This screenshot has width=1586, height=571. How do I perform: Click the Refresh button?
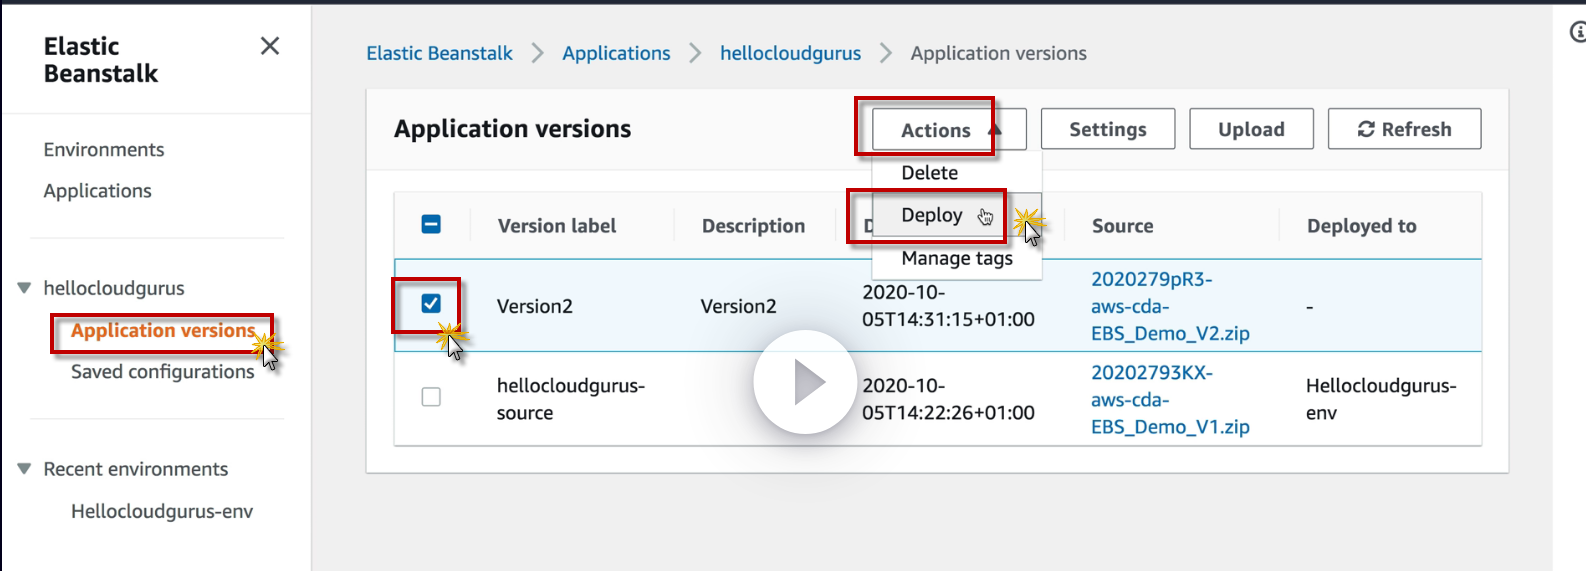[1404, 129]
